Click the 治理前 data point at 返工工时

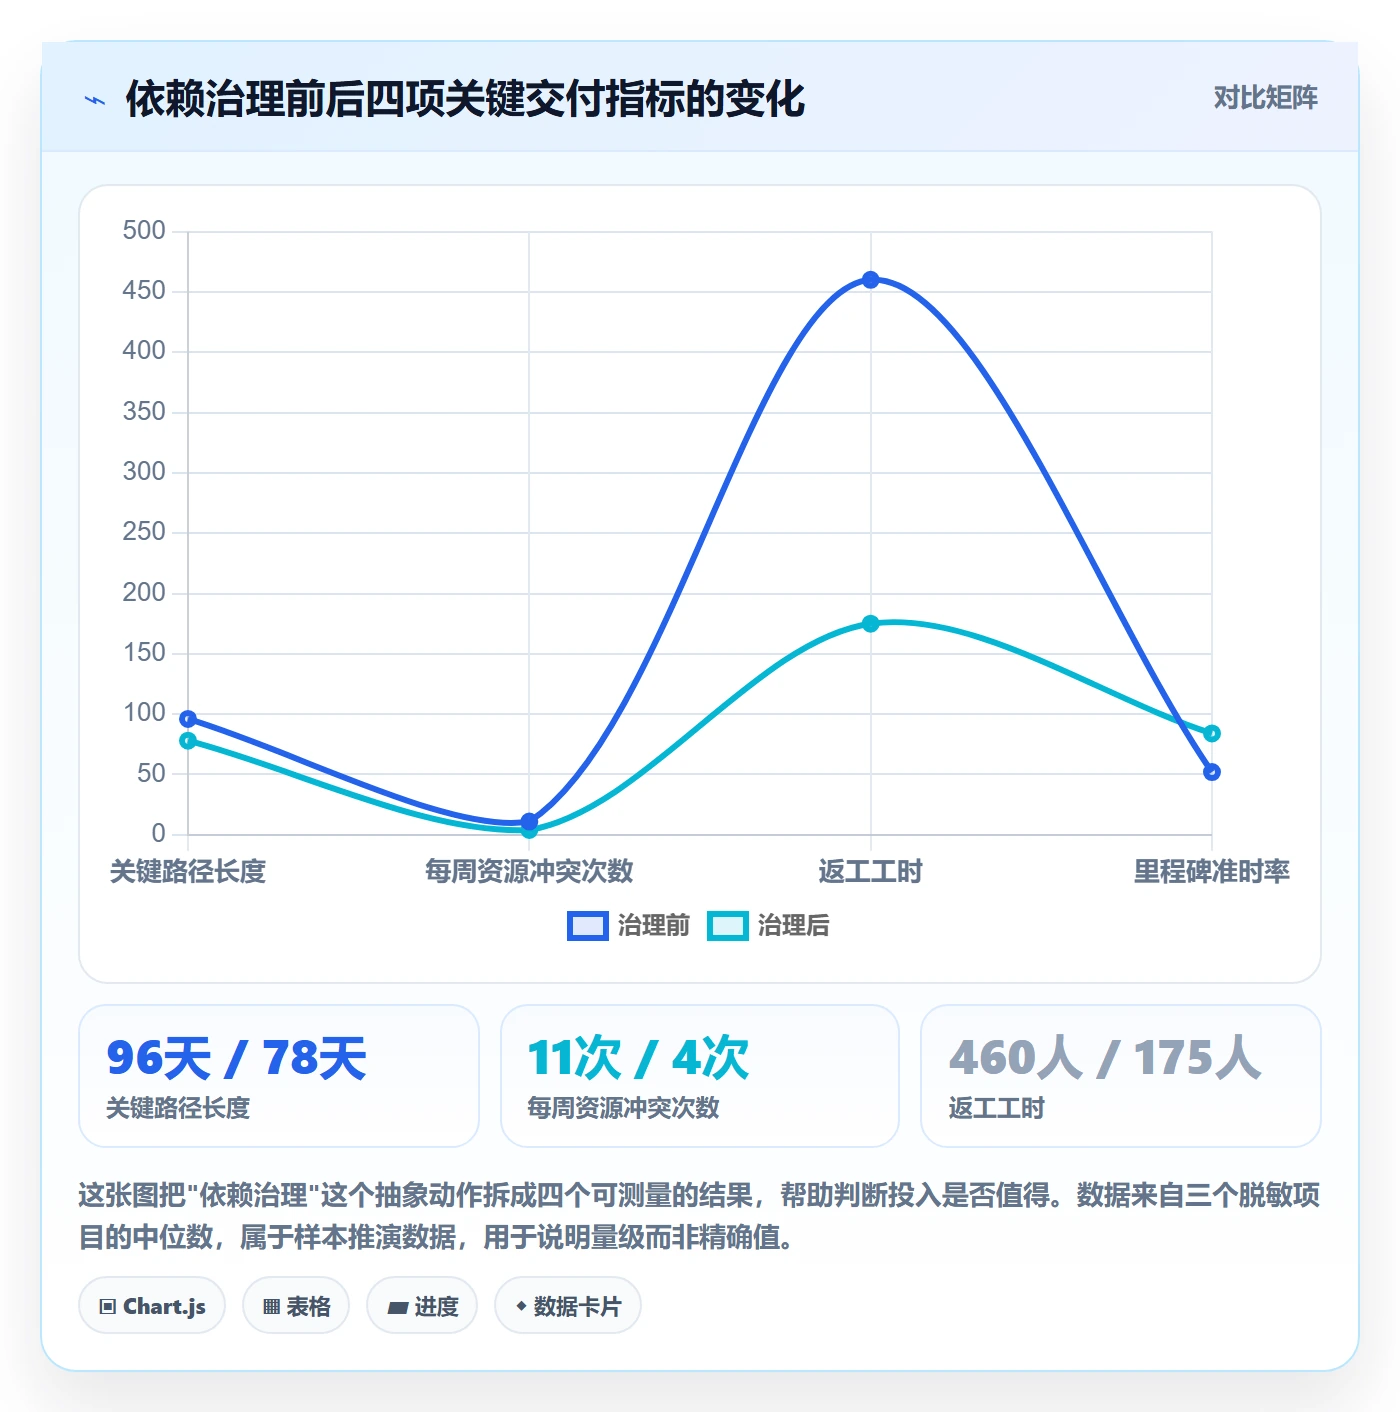(x=871, y=280)
